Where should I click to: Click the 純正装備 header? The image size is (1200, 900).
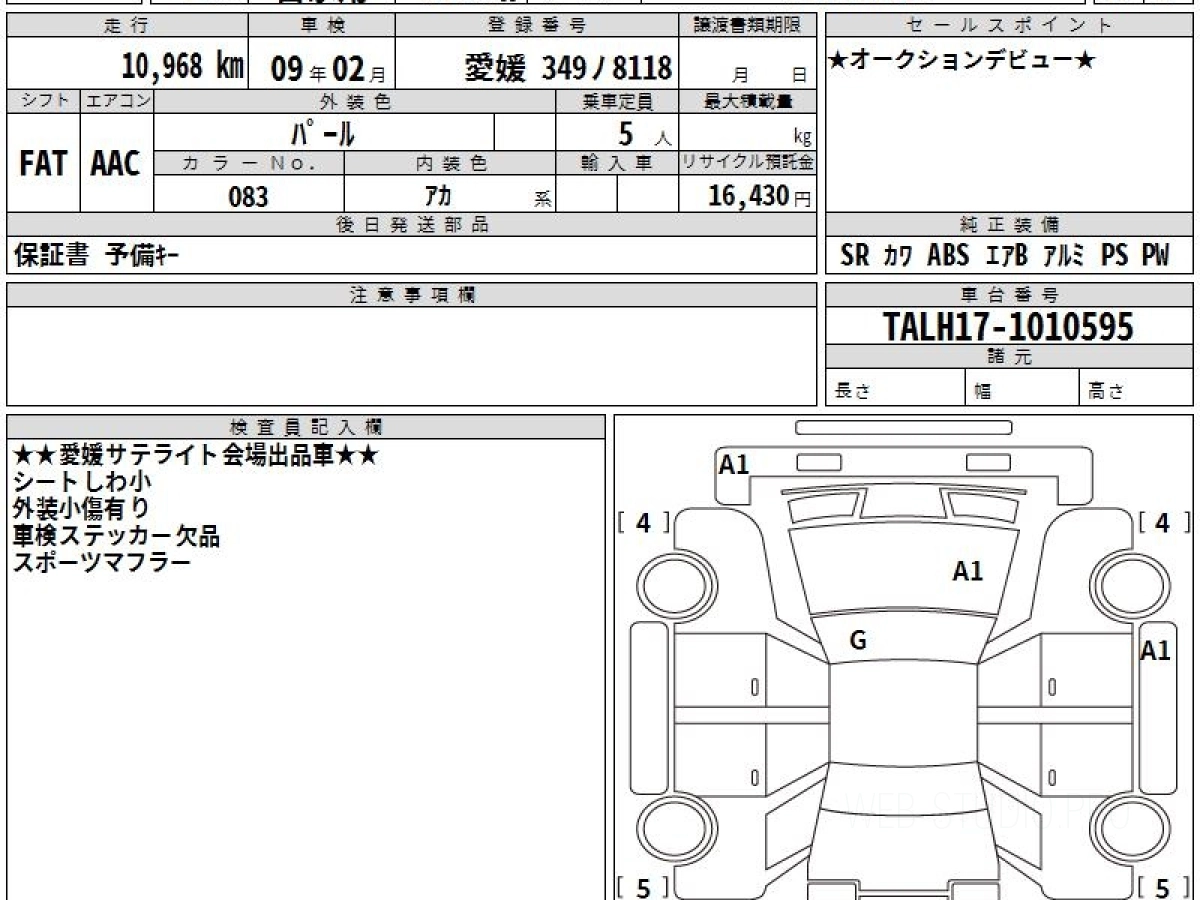coord(1008,225)
